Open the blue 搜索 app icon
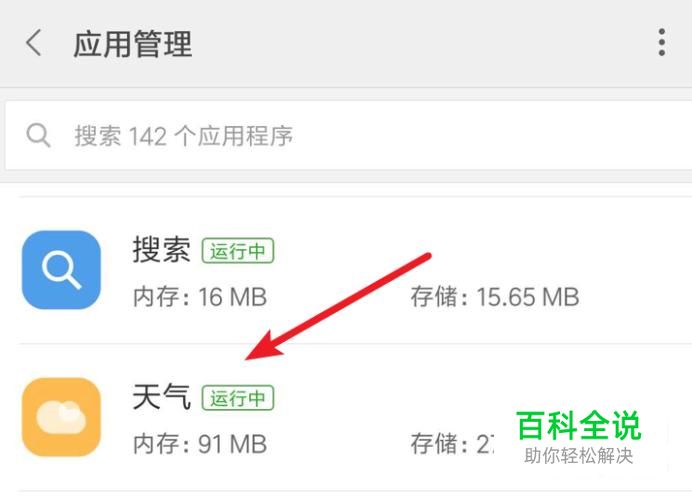Viewport: 692px width, 500px height. [x=61, y=270]
